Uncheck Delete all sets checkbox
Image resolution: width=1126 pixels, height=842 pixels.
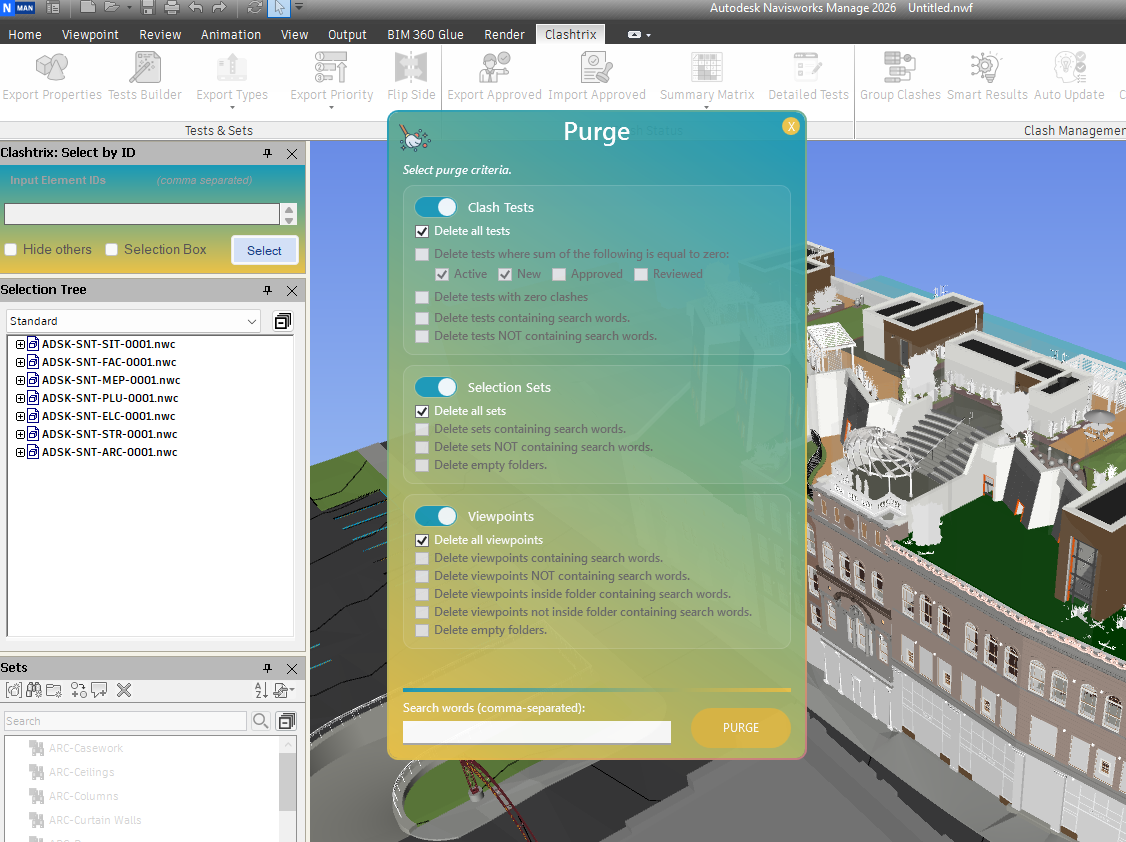tap(422, 411)
